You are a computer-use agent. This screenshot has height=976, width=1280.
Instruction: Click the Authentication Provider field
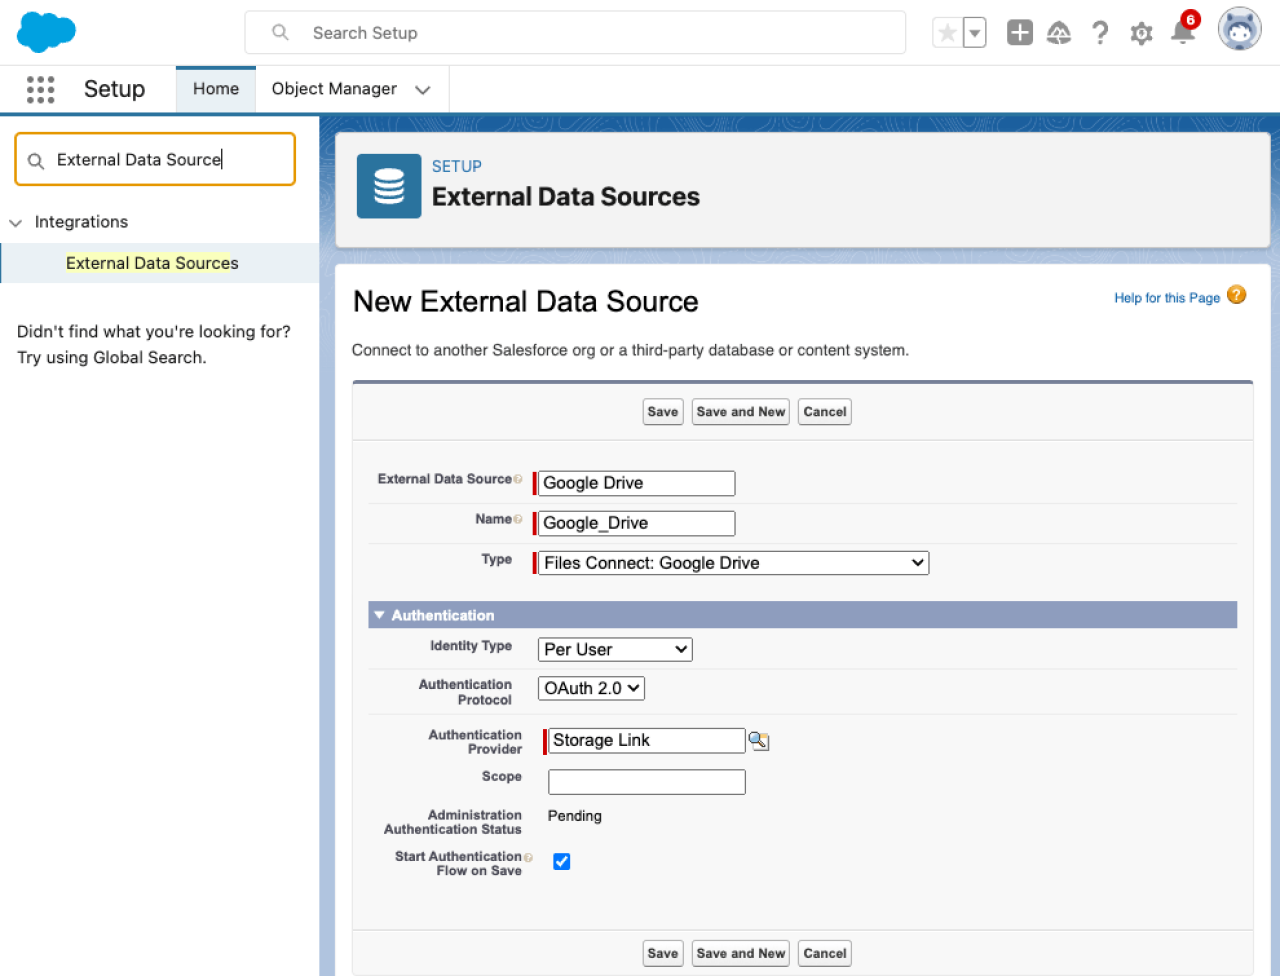[646, 741]
